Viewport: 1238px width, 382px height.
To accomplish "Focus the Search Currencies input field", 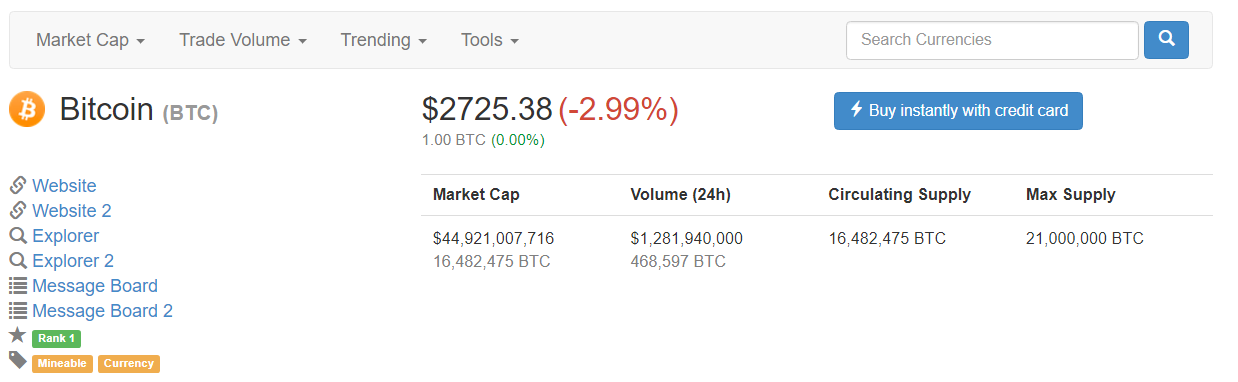I will pyautogui.click(x=992, y=40).
